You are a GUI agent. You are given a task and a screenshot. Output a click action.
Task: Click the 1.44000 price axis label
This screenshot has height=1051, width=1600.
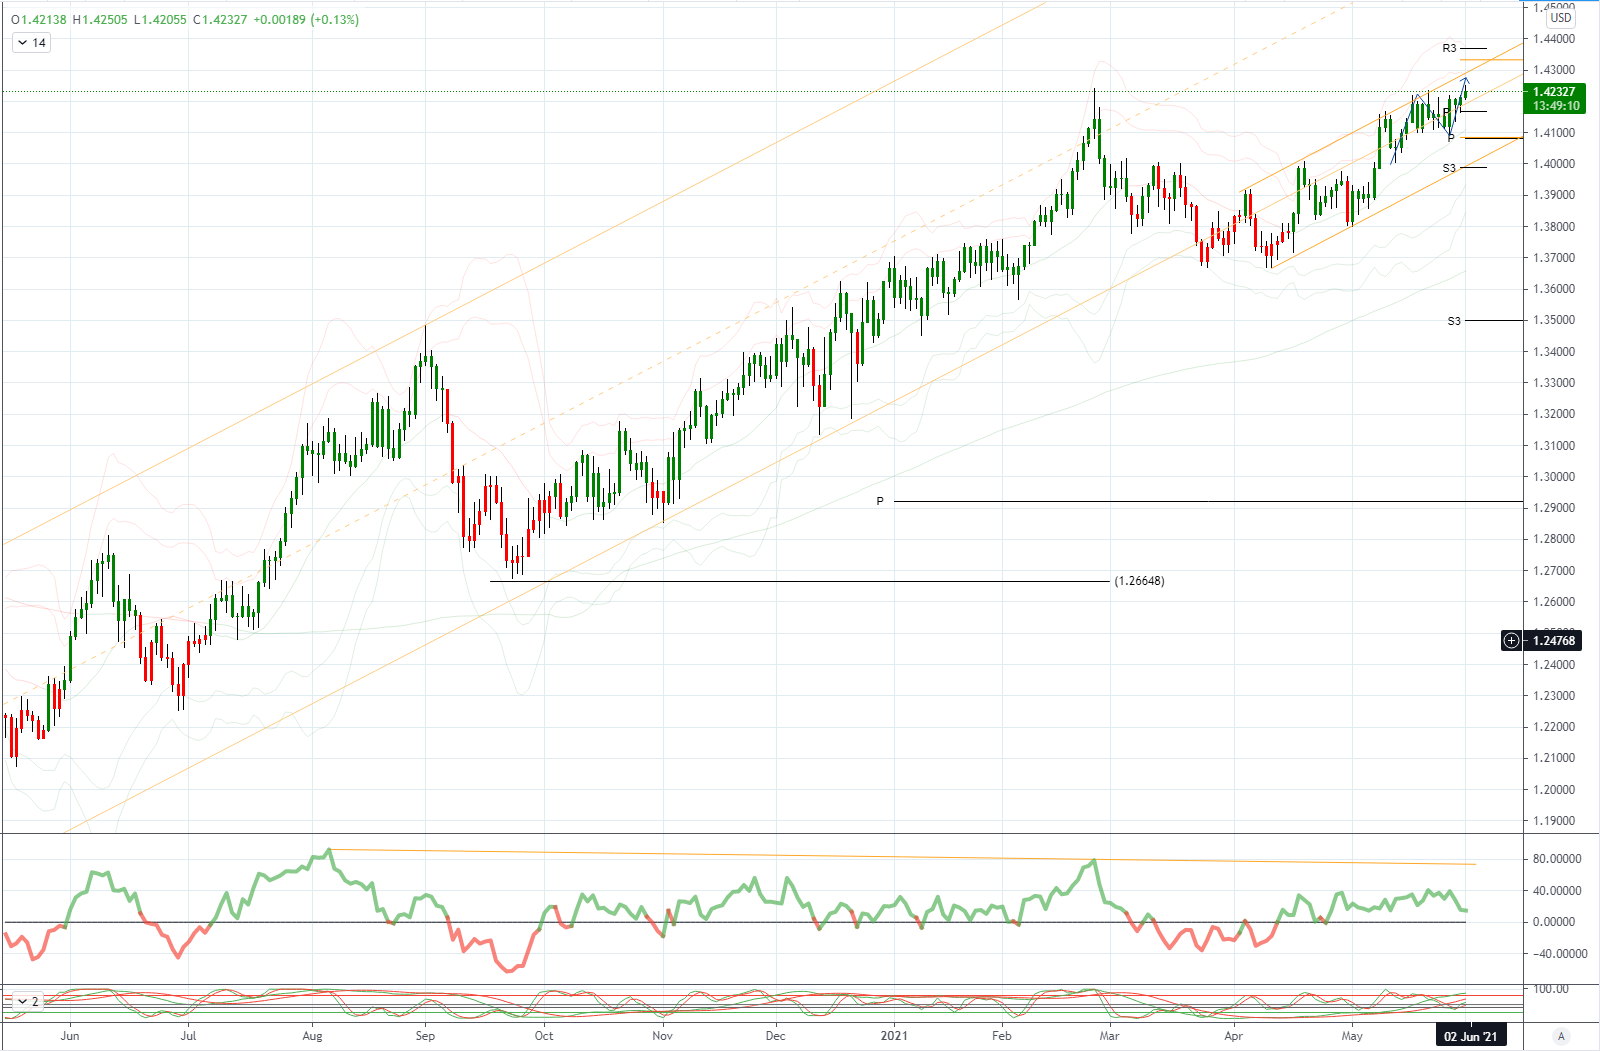pyautogui.click(x=1554, y=39)
